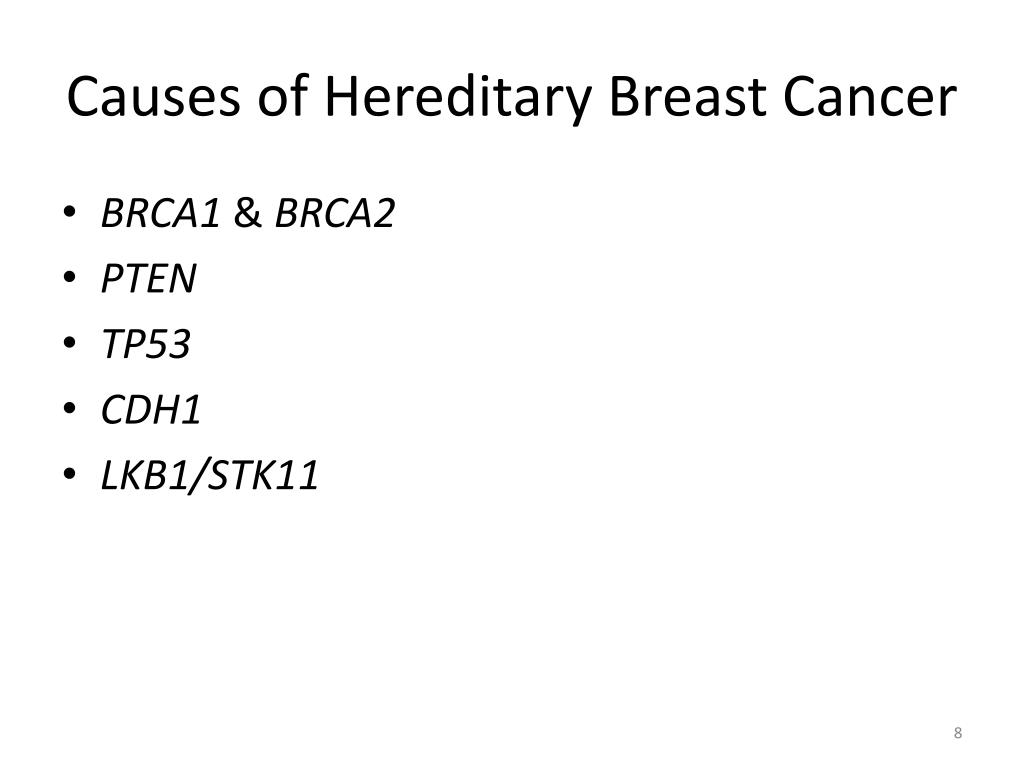Select the TP53 bullet text

[x=146, y=344]
